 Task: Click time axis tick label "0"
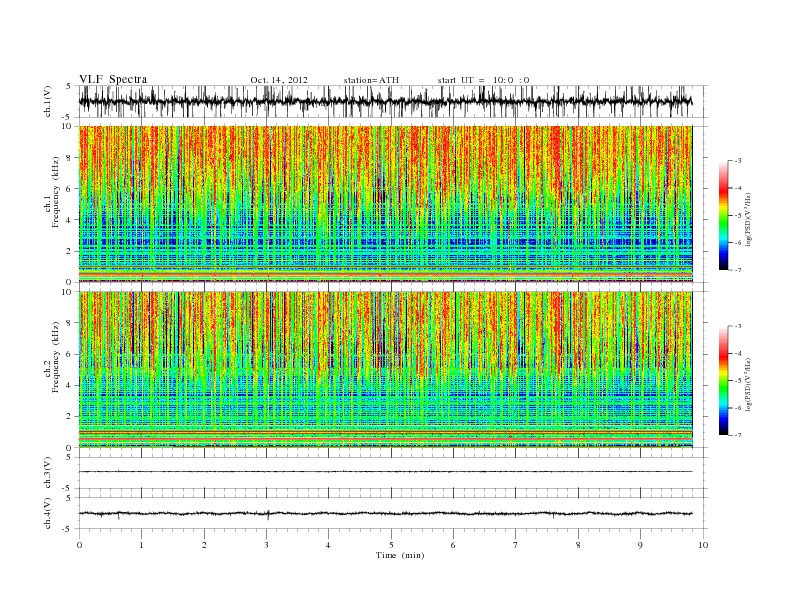tap(79, 545)
